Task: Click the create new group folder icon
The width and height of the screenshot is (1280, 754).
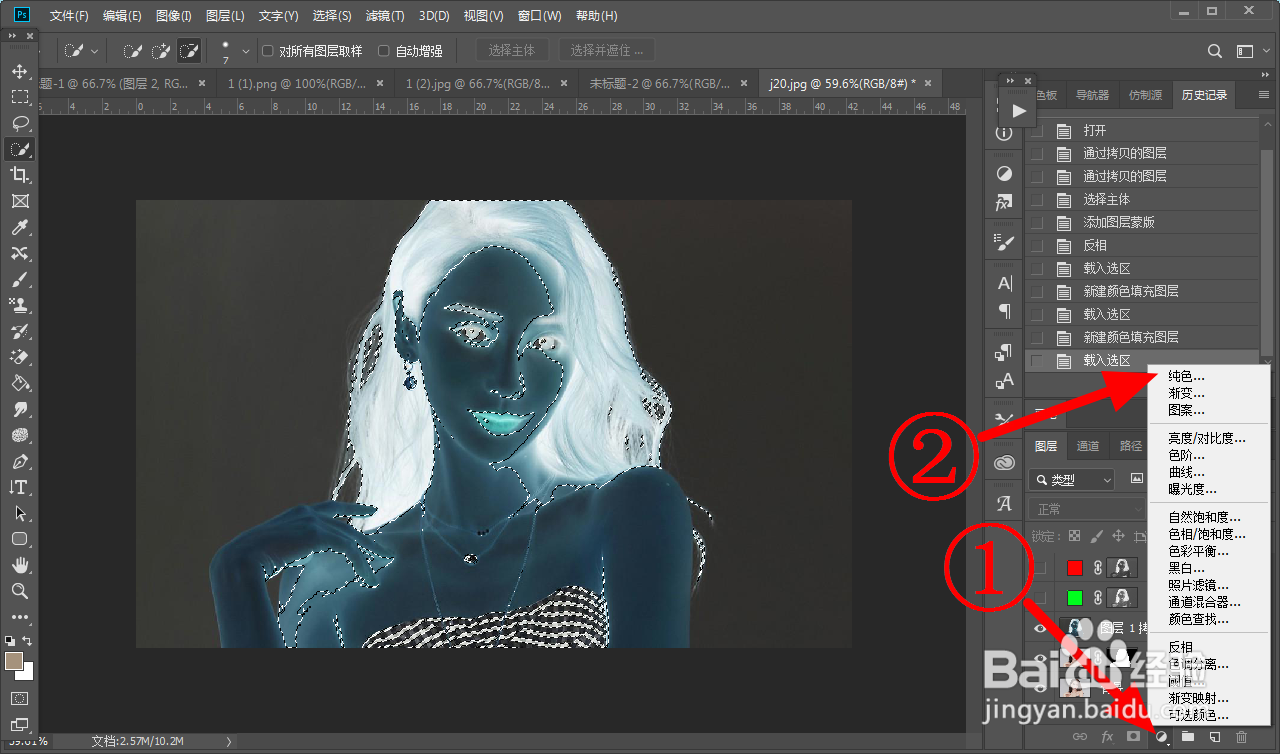Action: pos(1187,737)
